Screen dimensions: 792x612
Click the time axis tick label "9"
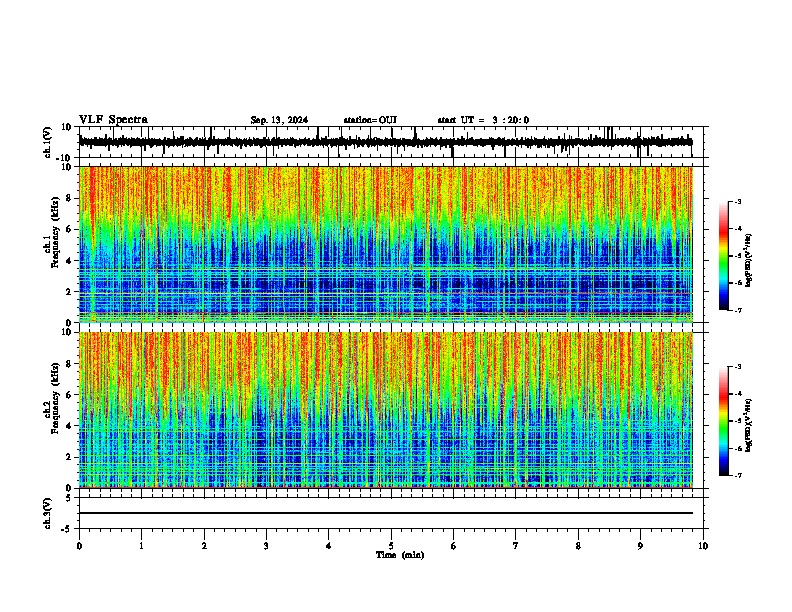pos(640,546)
